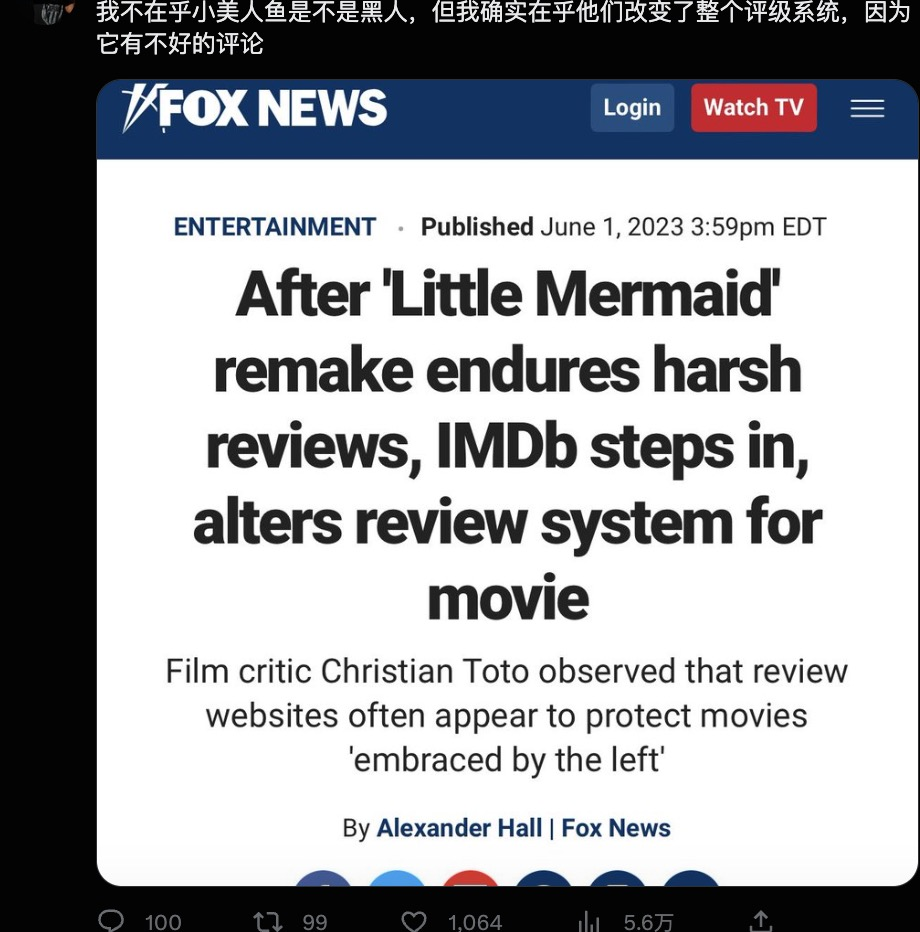Click the red share circle
This screenshot has height=932, width=920.
[471, 879]
